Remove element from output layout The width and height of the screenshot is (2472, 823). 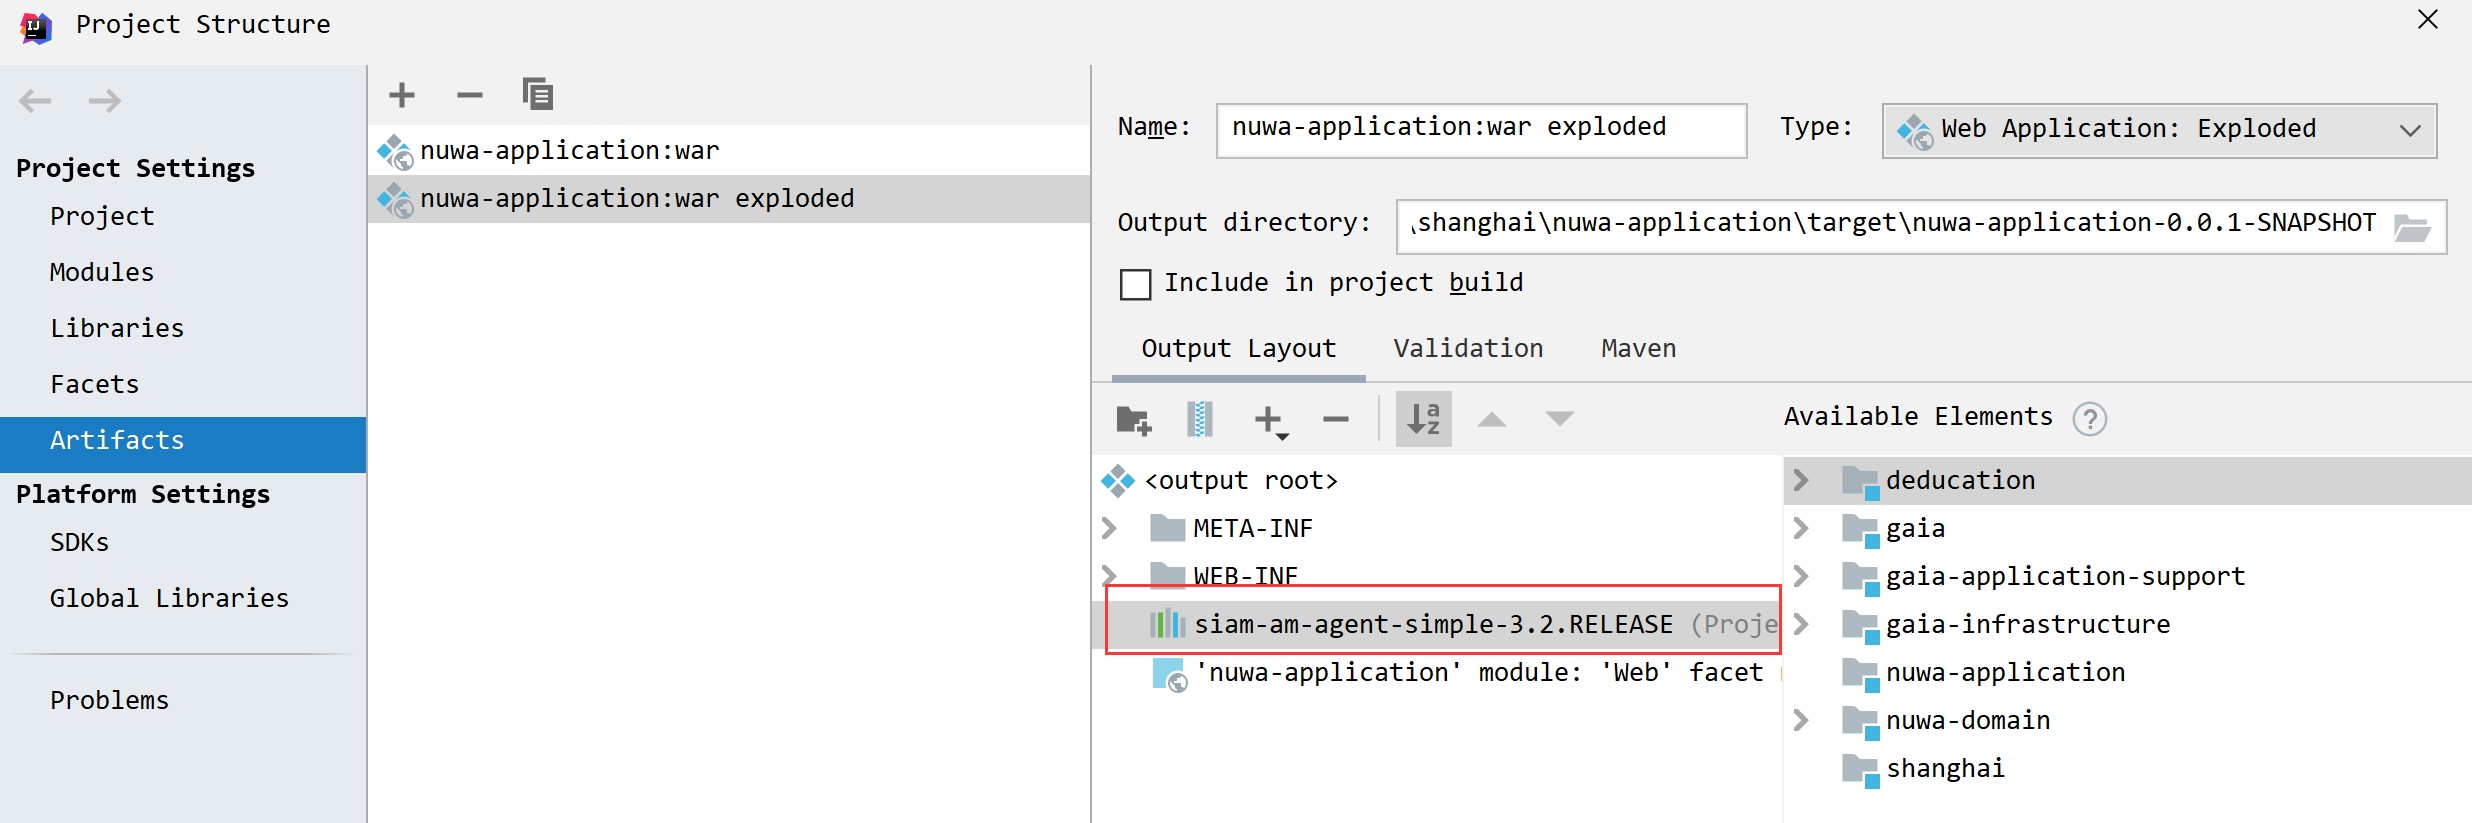(x=1336, y=419)
